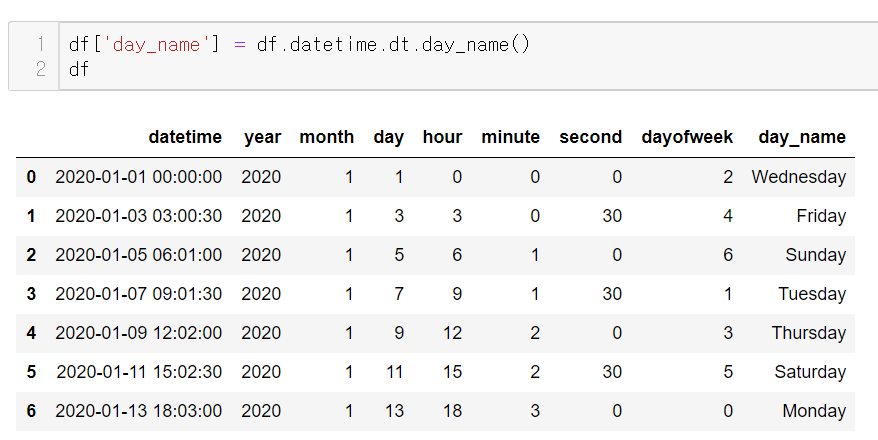Viewport: 878px width, 440px height.
Task: Click the datetime cell 2020-01-03 03:00:30
Action: tap(138, 216)
